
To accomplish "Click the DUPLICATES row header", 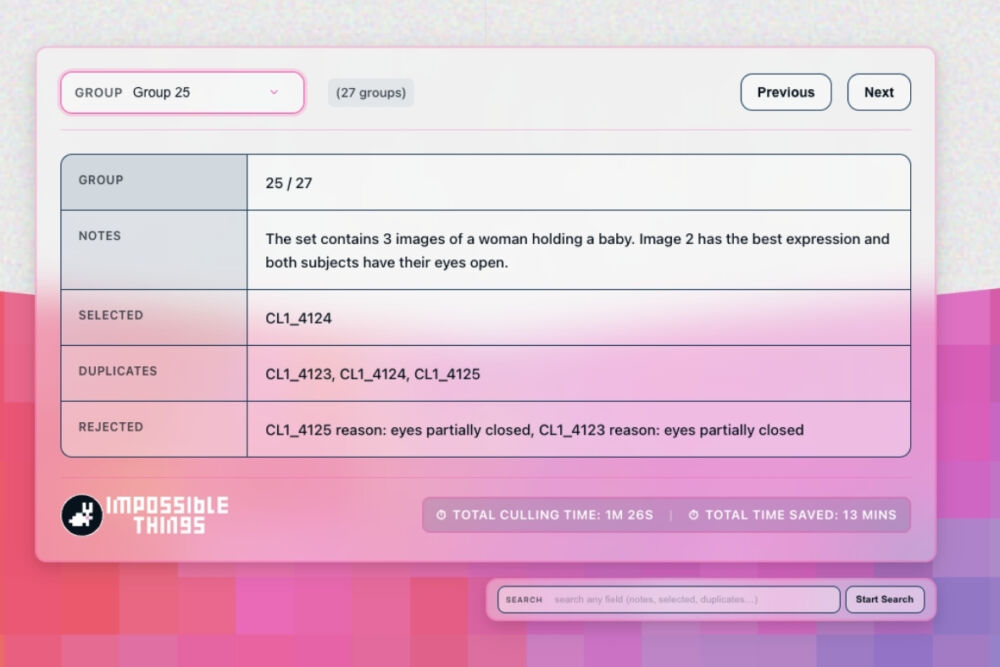I will point(118,371).
